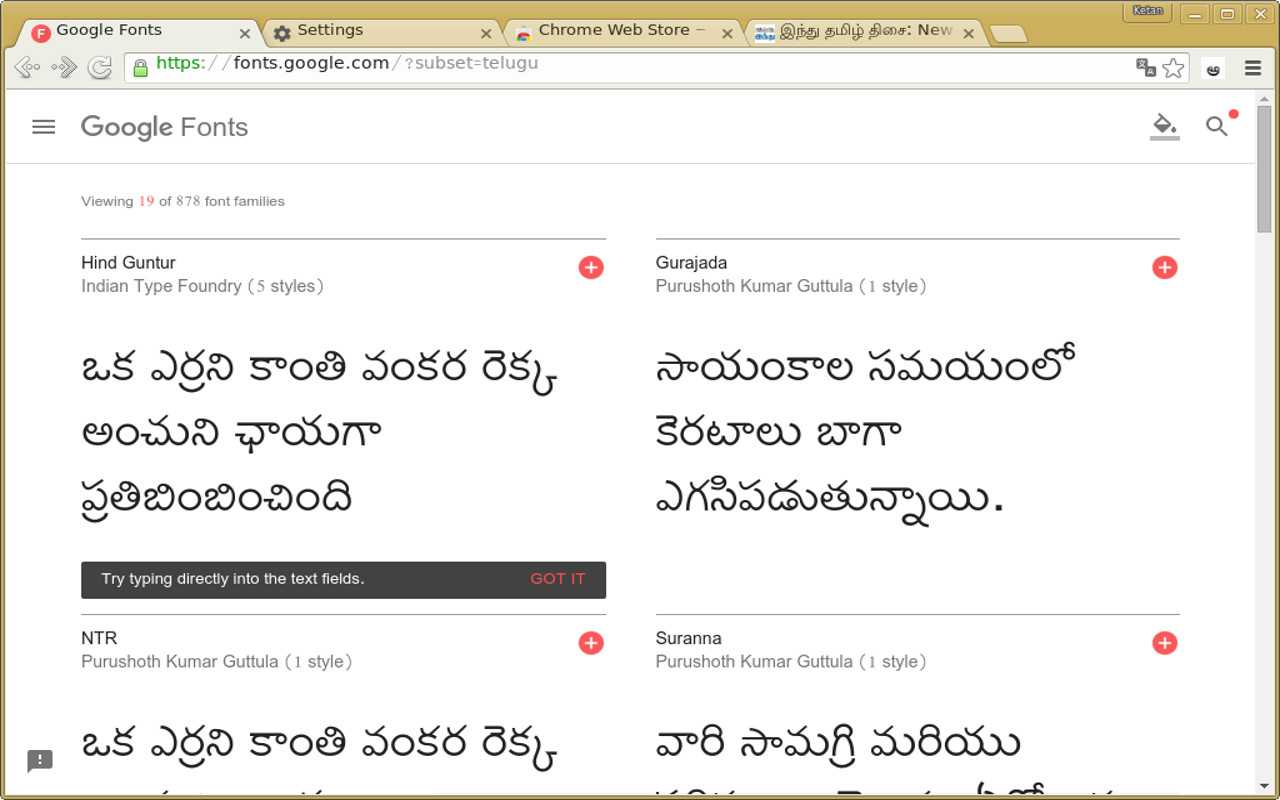
Task: Open the feedback exclamation icon
Action: pyautogui.click(x=39, y=762)
